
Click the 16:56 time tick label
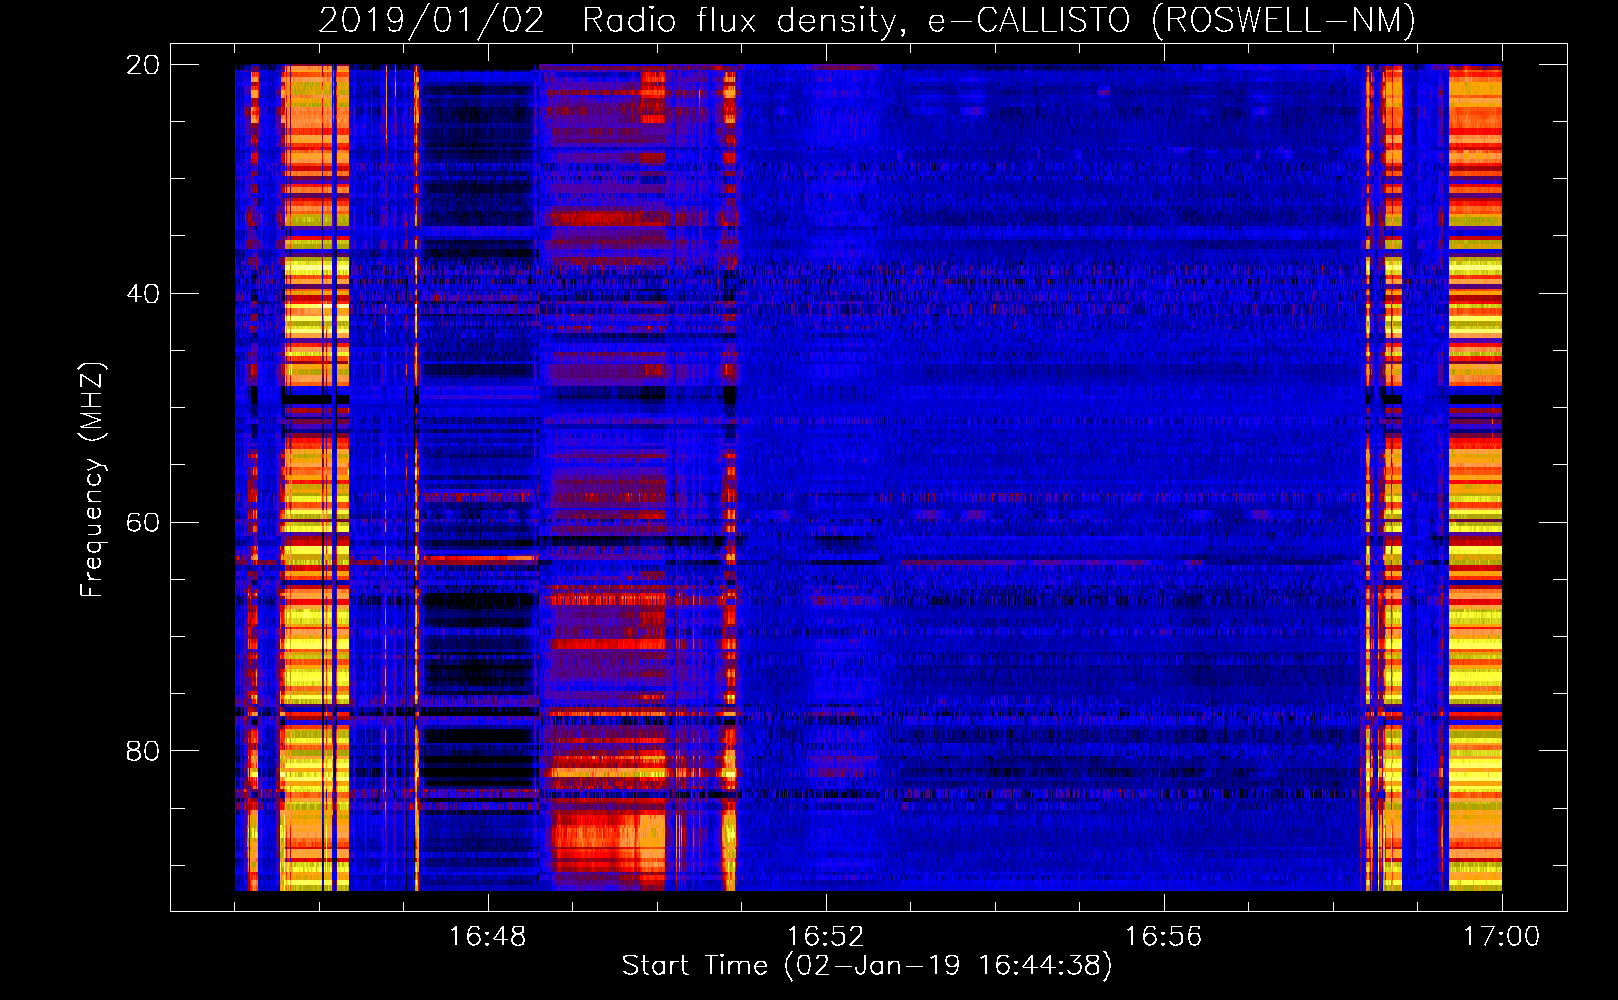(1163, 937)
